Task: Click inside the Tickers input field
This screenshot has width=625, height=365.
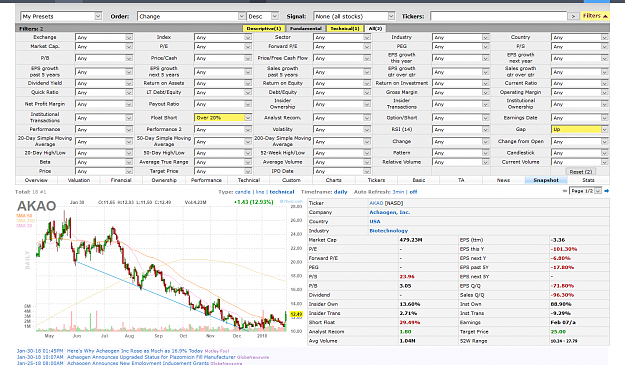Action: (499, 16)
